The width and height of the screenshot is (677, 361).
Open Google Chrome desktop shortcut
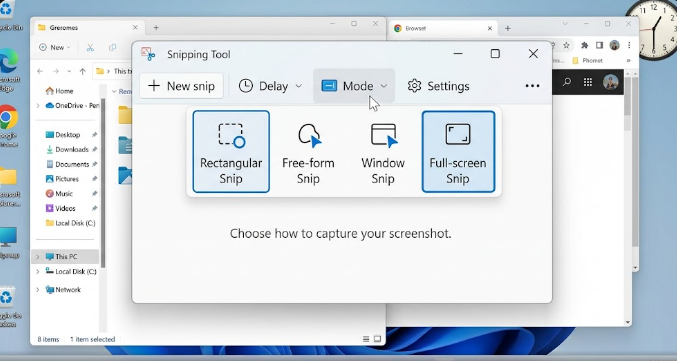pos(9,125)
